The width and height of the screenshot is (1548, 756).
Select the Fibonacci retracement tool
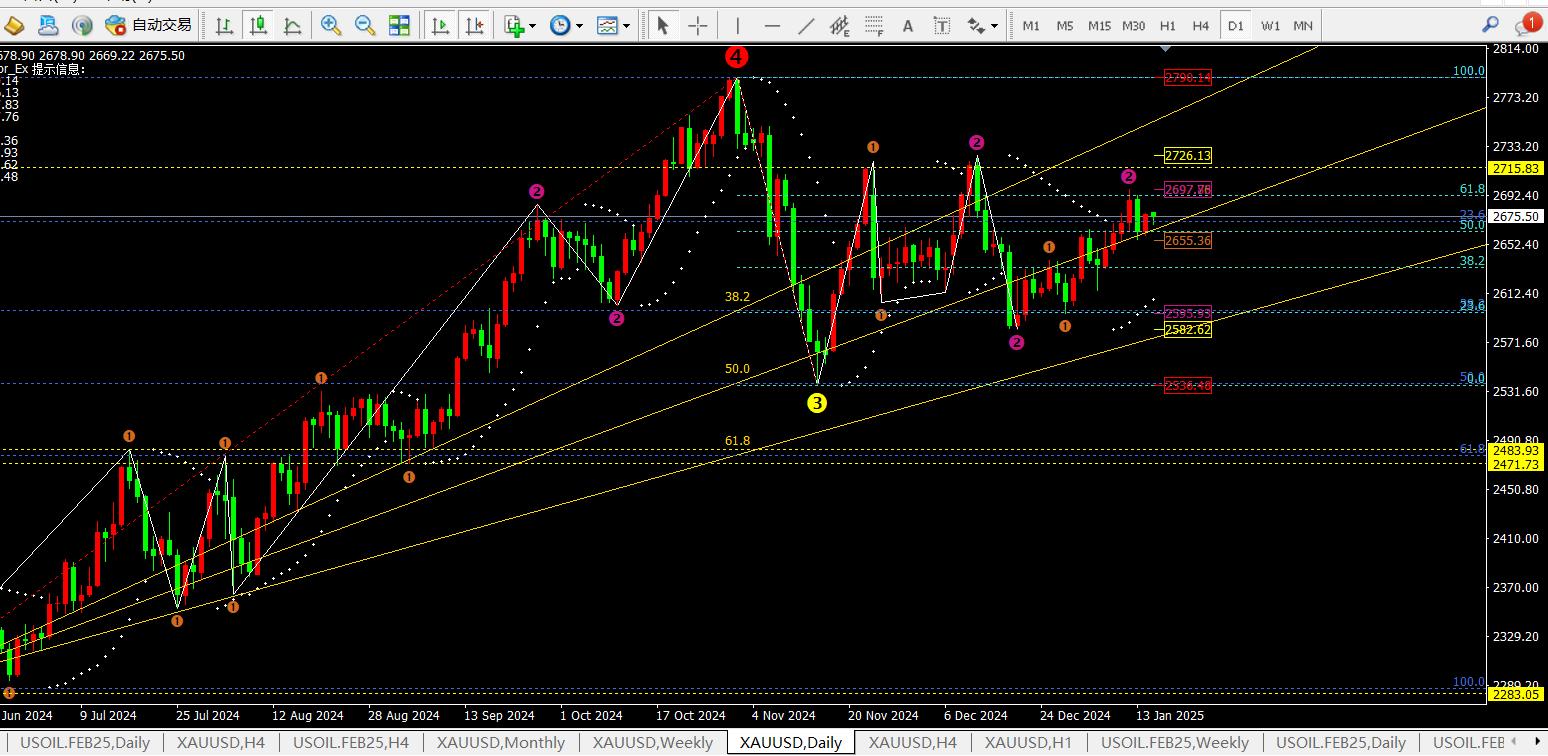pos(875,25)
